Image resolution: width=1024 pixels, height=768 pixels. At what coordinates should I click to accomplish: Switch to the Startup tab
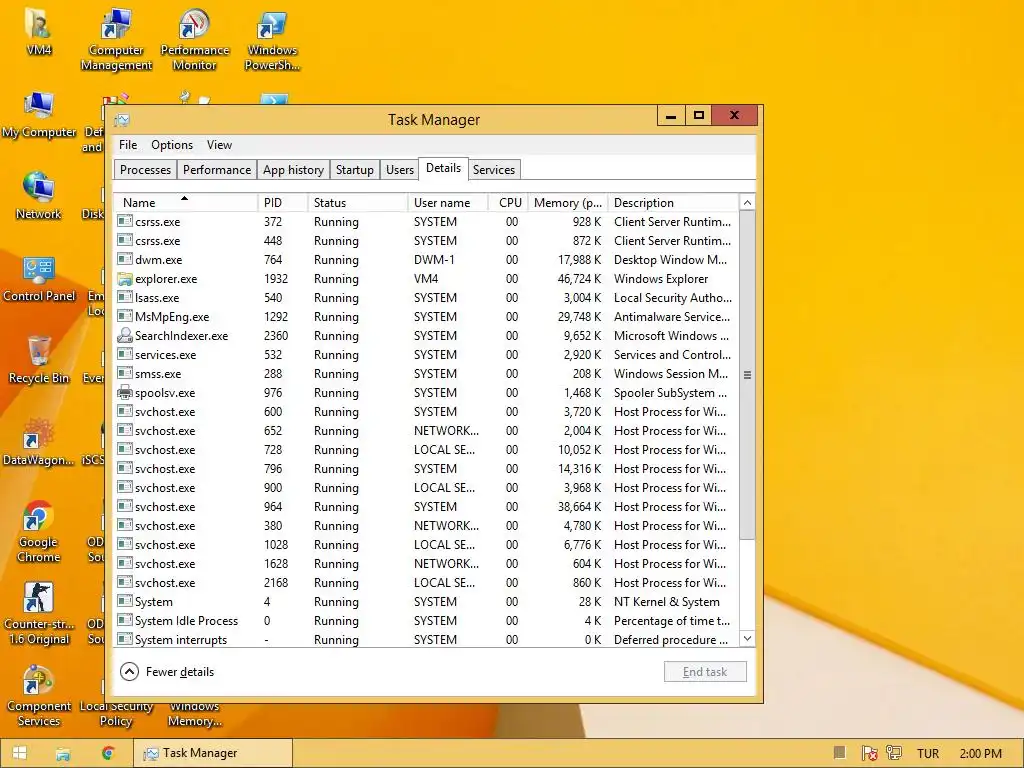click(355, 170)
